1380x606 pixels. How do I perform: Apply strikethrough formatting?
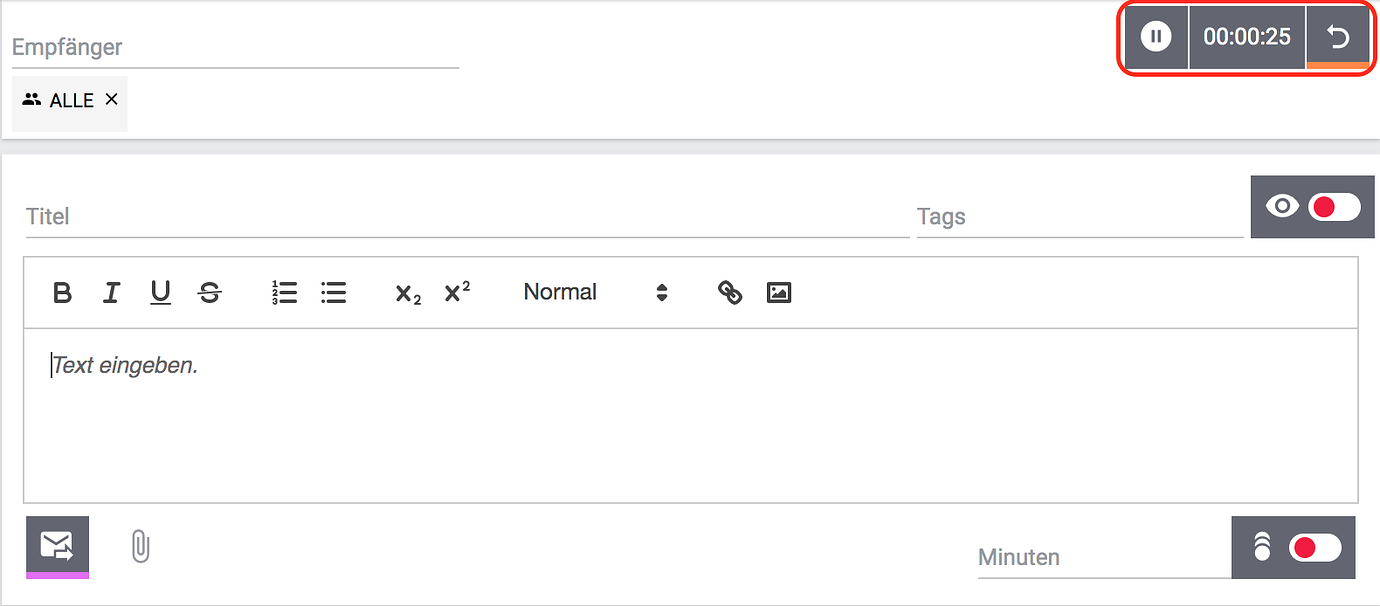coord(210,293)
